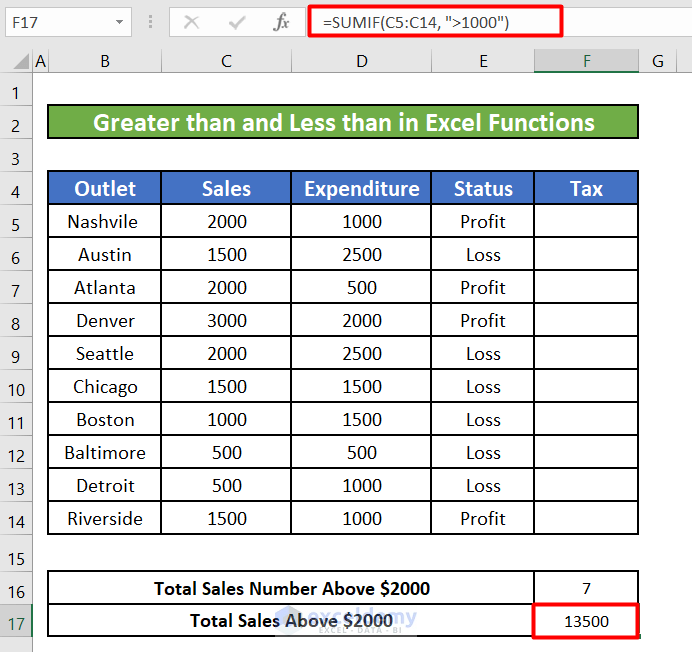Select the Chicago cell
The image size is (692, 652).
(105, 386)
